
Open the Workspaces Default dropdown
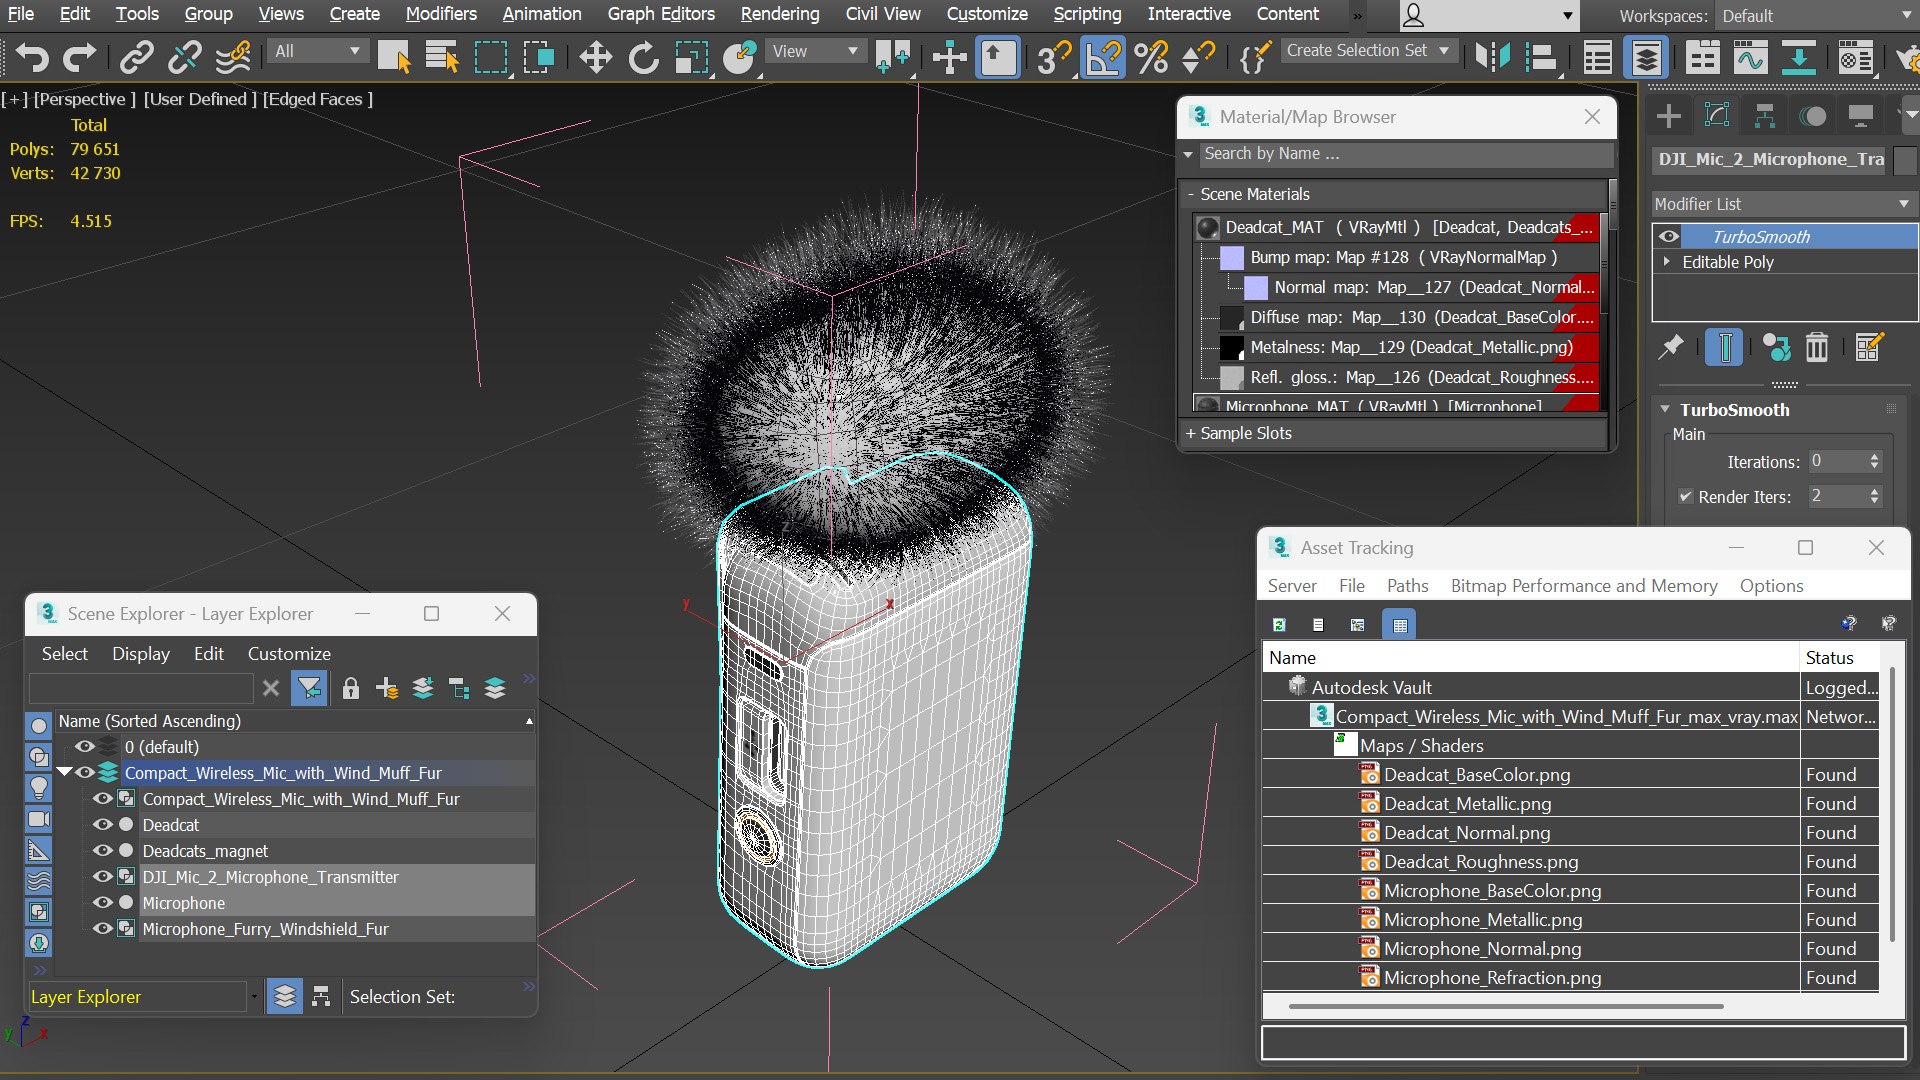1815,16
